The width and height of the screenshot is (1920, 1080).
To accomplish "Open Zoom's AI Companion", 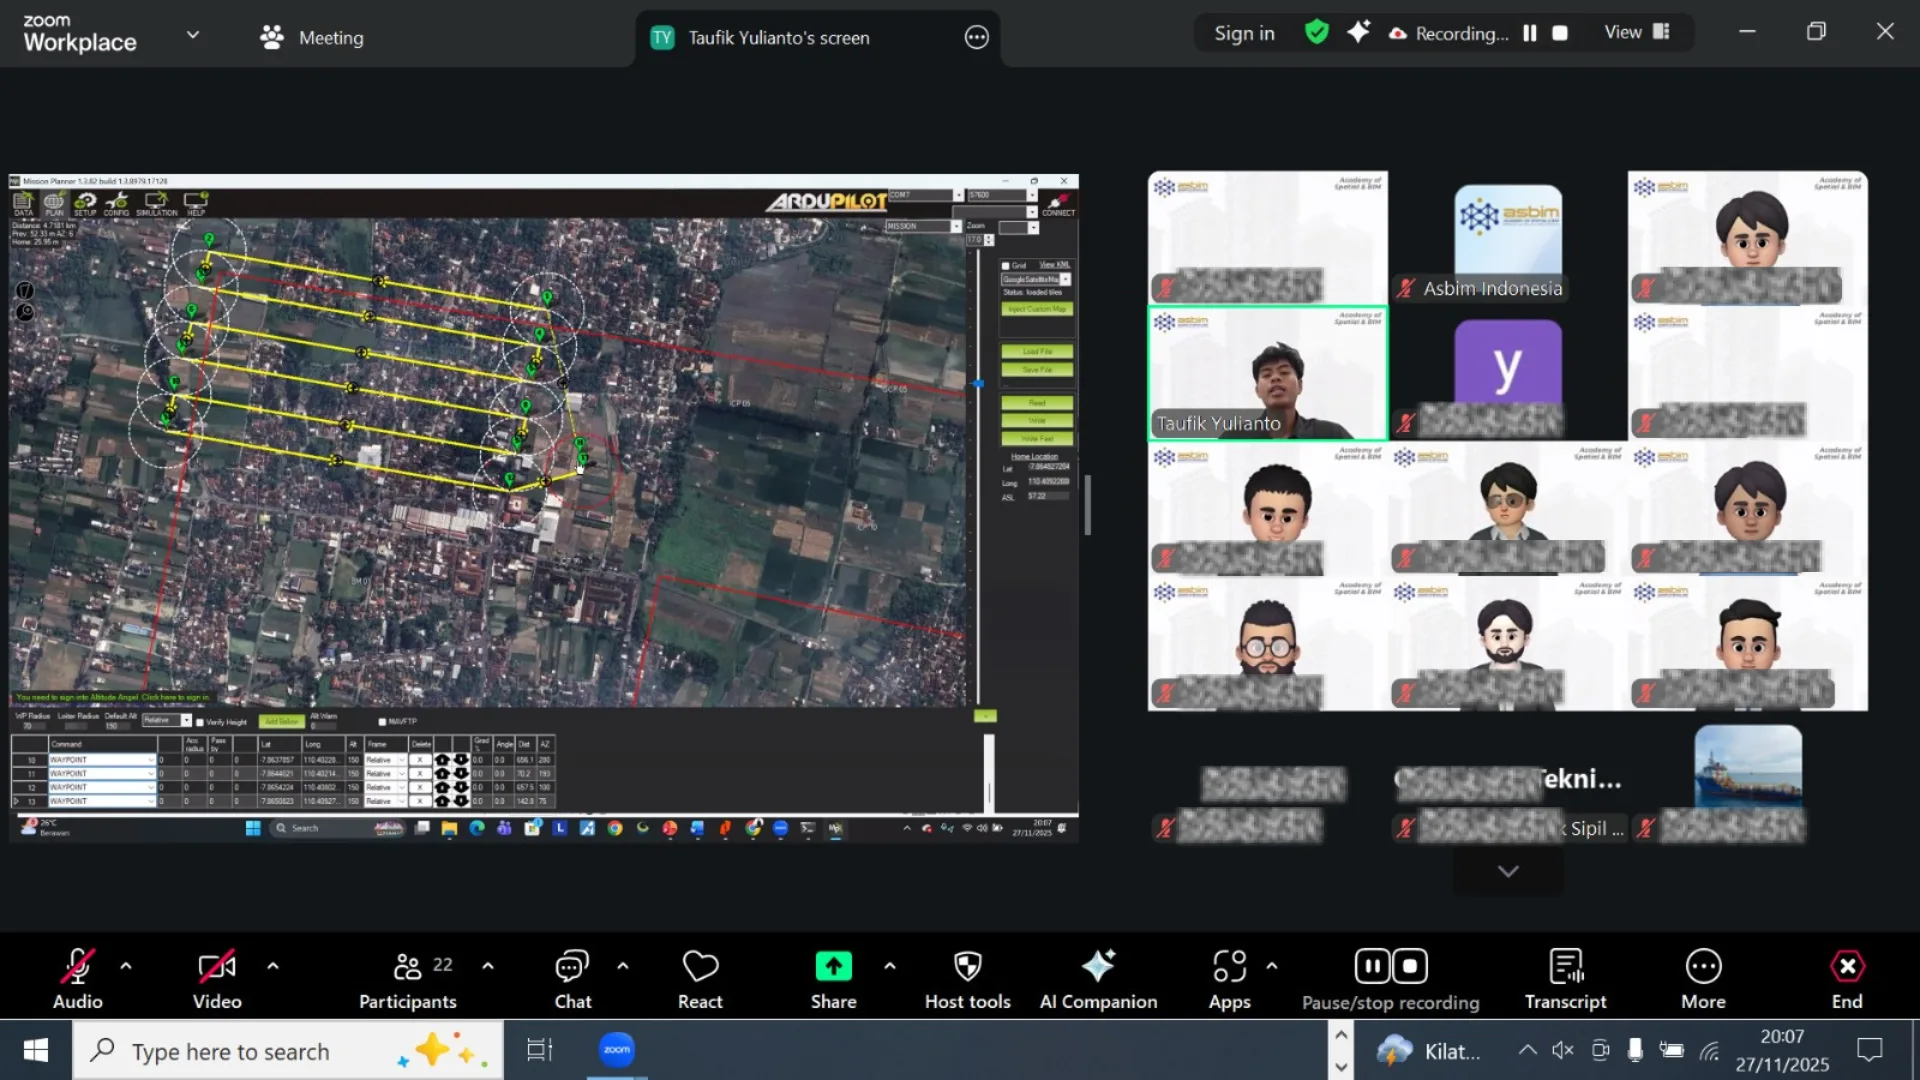I will [x=1098, y=978].
